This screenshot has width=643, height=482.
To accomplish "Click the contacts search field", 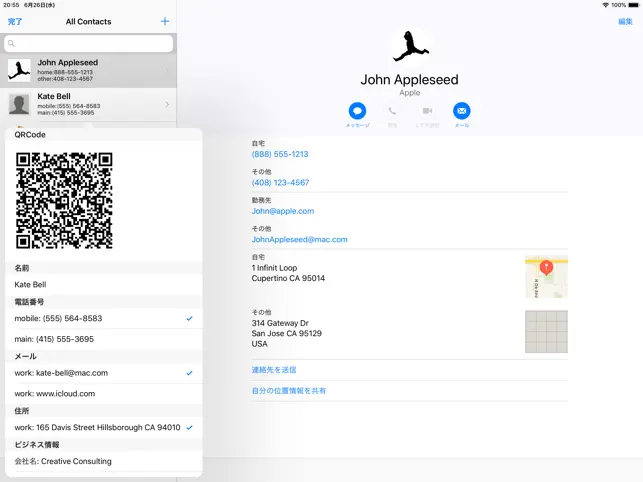I will point(89,43).
